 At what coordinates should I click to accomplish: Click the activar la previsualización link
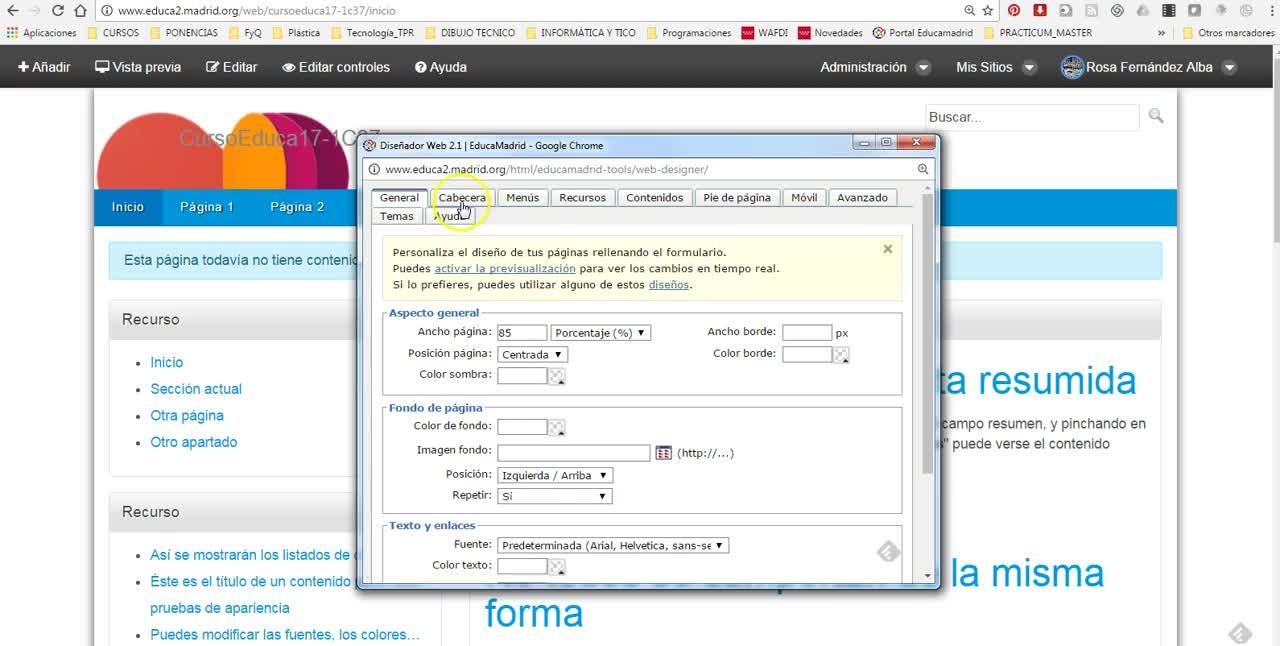pyautogui.click(x=505, y=268)
